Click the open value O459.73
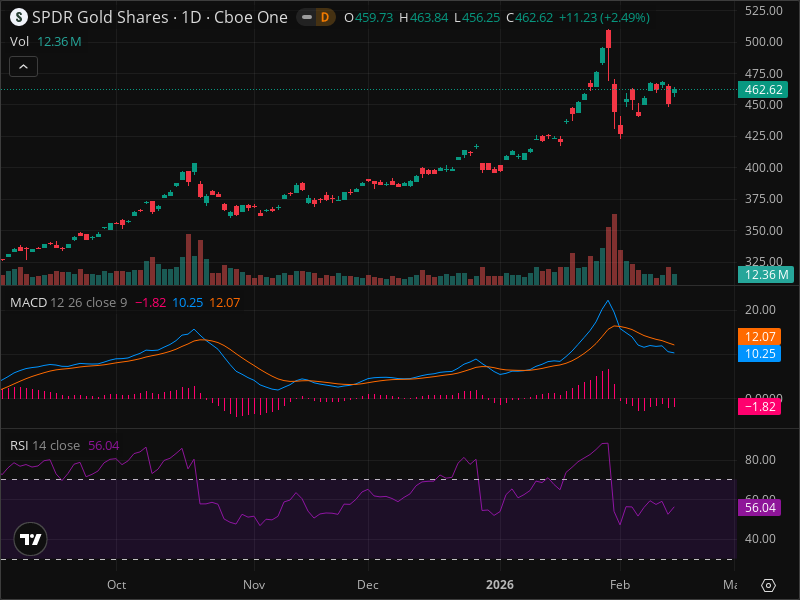800x600 pixels. tap(368, 18)
